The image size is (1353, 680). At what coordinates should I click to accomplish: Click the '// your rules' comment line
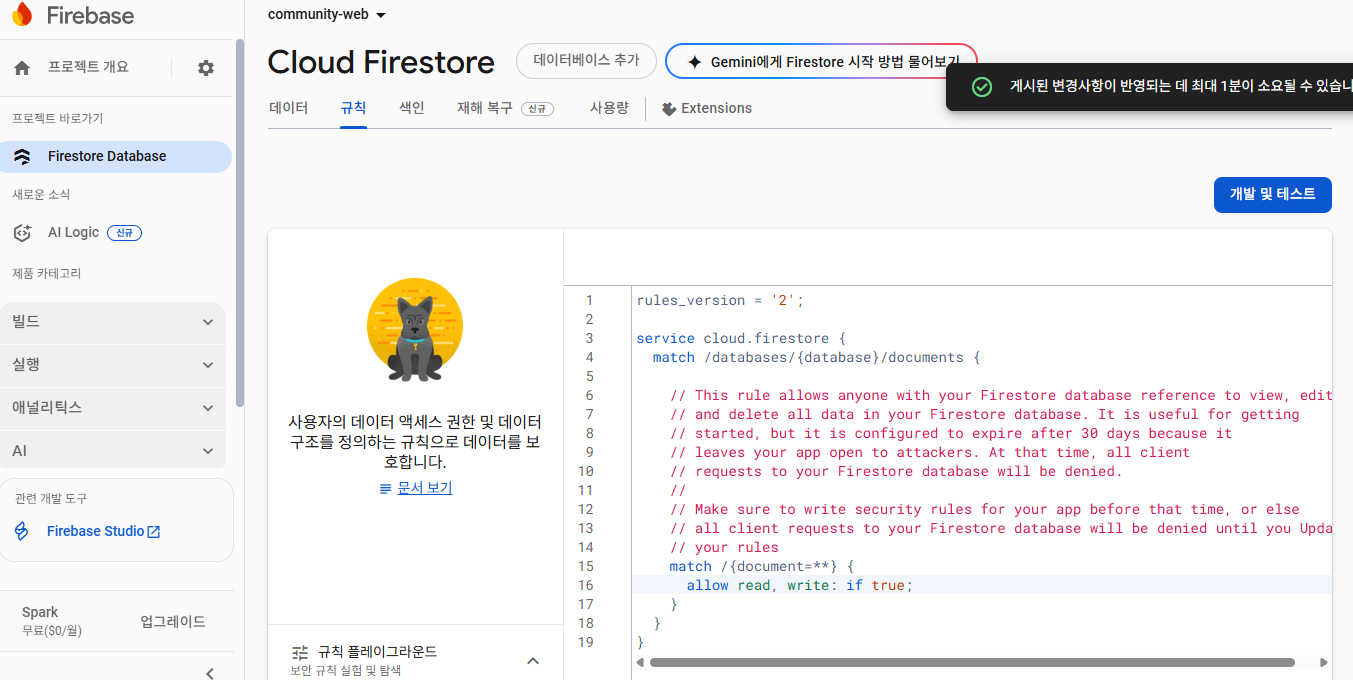(x=724, y=547)
